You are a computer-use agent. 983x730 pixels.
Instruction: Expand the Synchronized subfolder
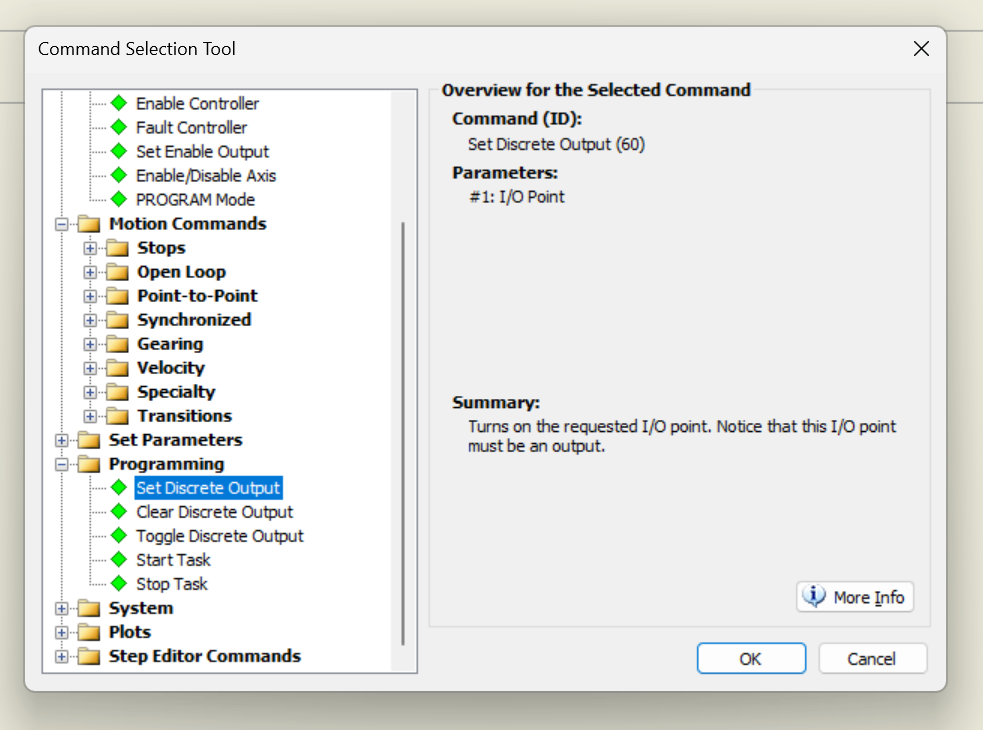click(x=90, y=320)
